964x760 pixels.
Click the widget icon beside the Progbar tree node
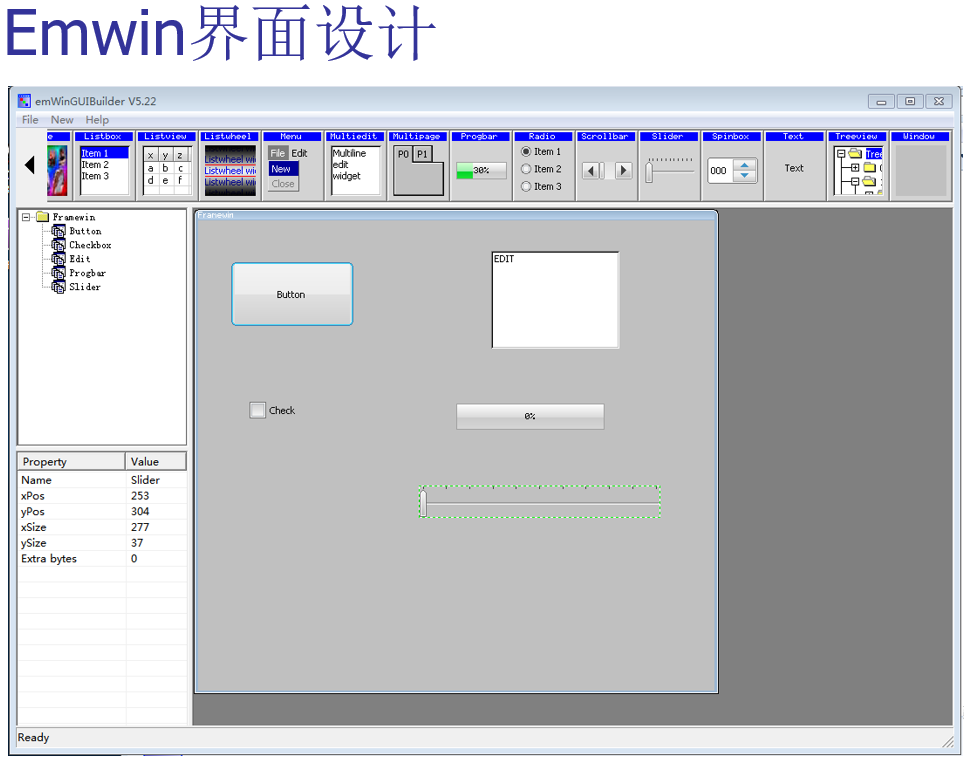[x=58, y=273]
